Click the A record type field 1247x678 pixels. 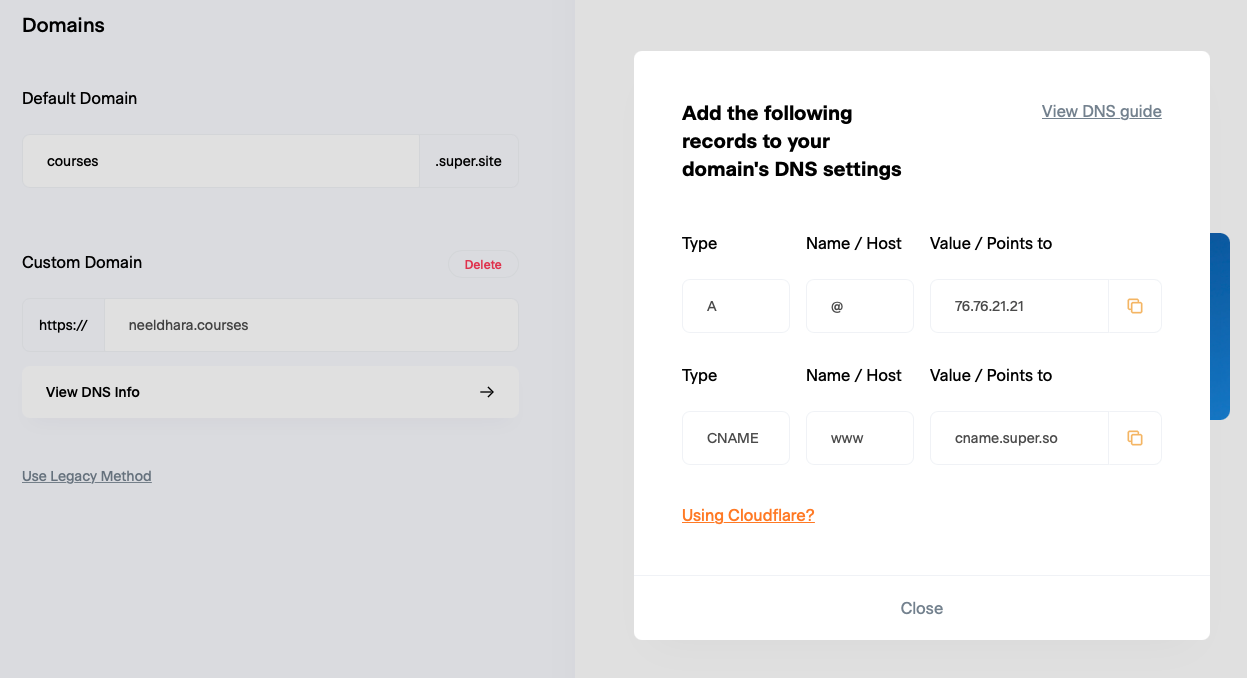736,306
